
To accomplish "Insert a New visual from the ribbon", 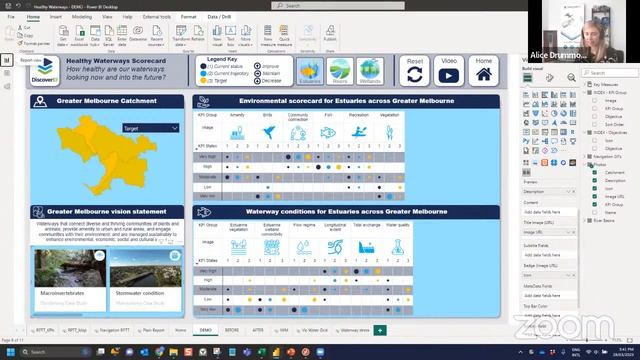I will point(217,36).
